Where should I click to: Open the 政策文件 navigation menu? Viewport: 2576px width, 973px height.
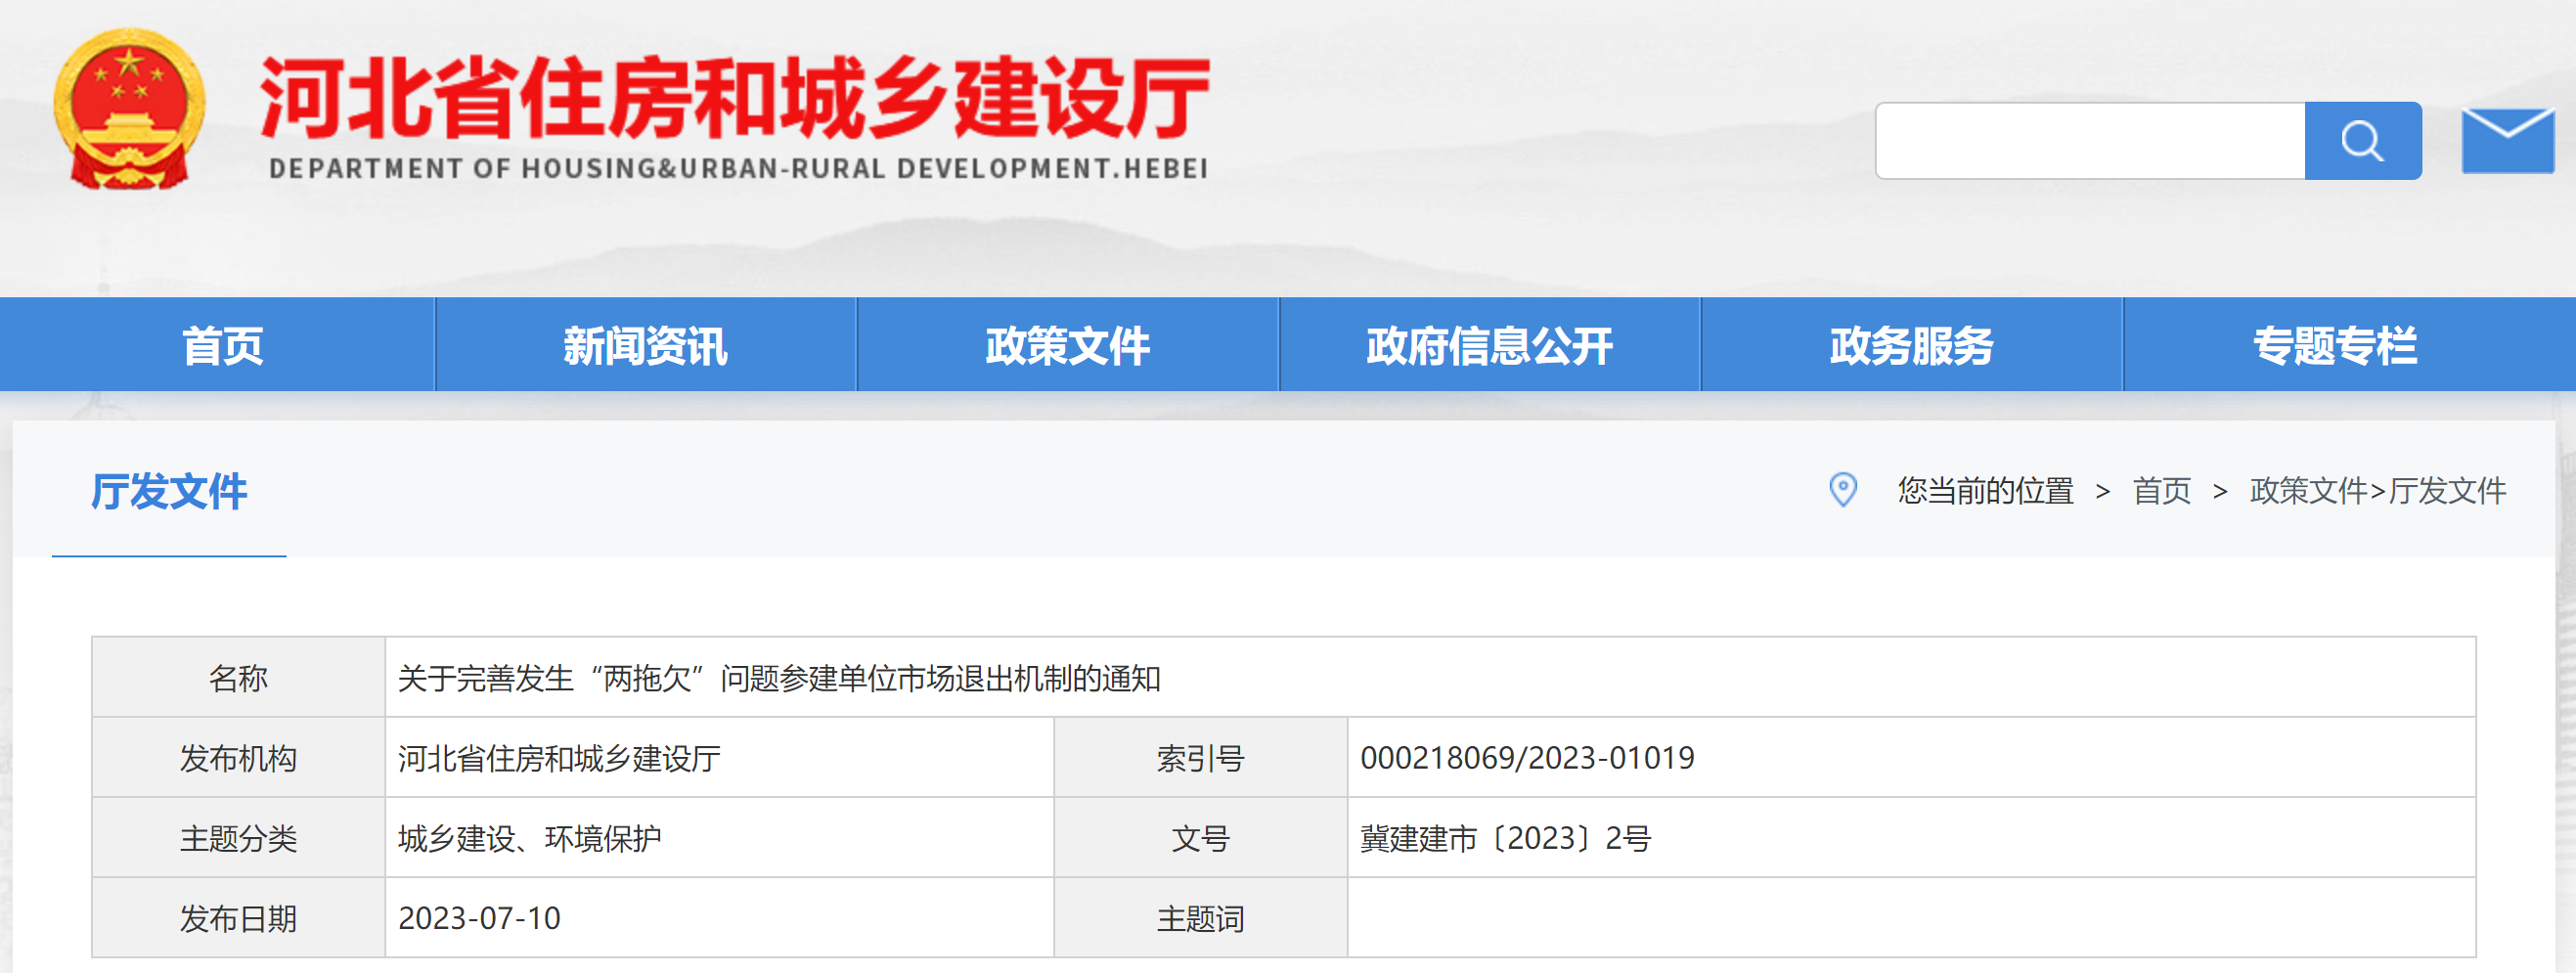1067,346
